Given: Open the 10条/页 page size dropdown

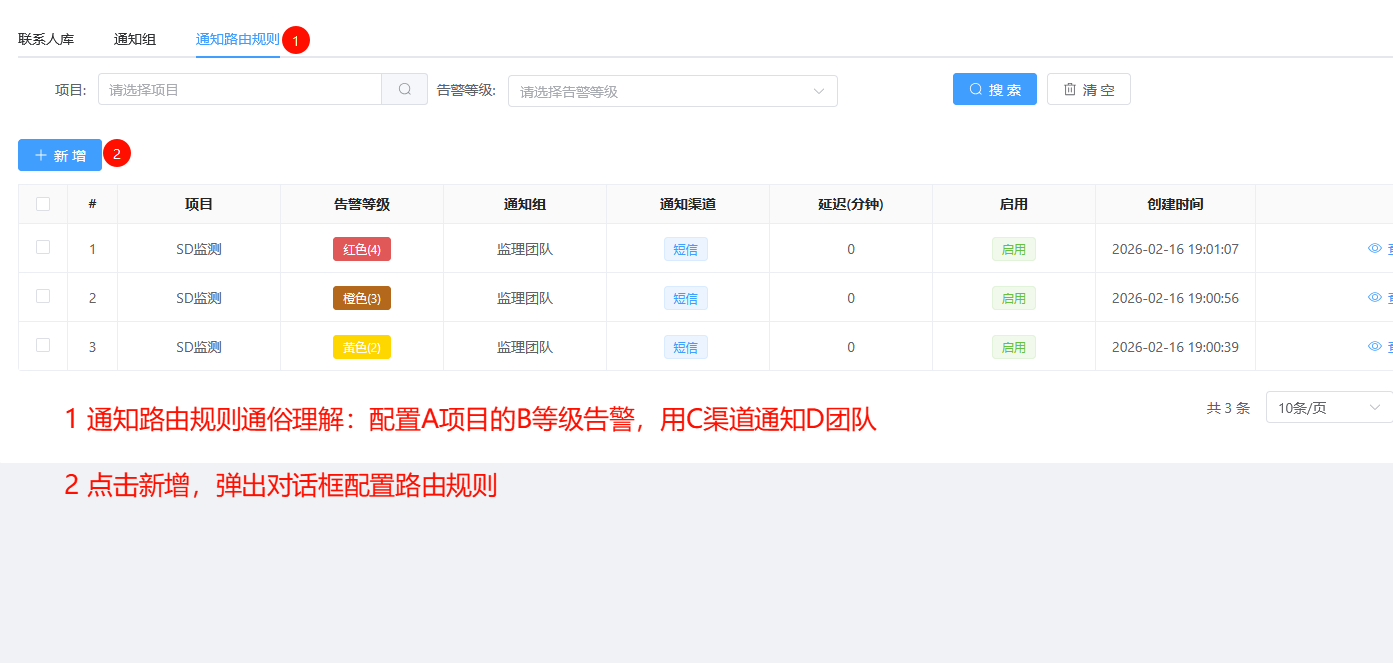Looking at the screenshot, I should click(1329, 407).
